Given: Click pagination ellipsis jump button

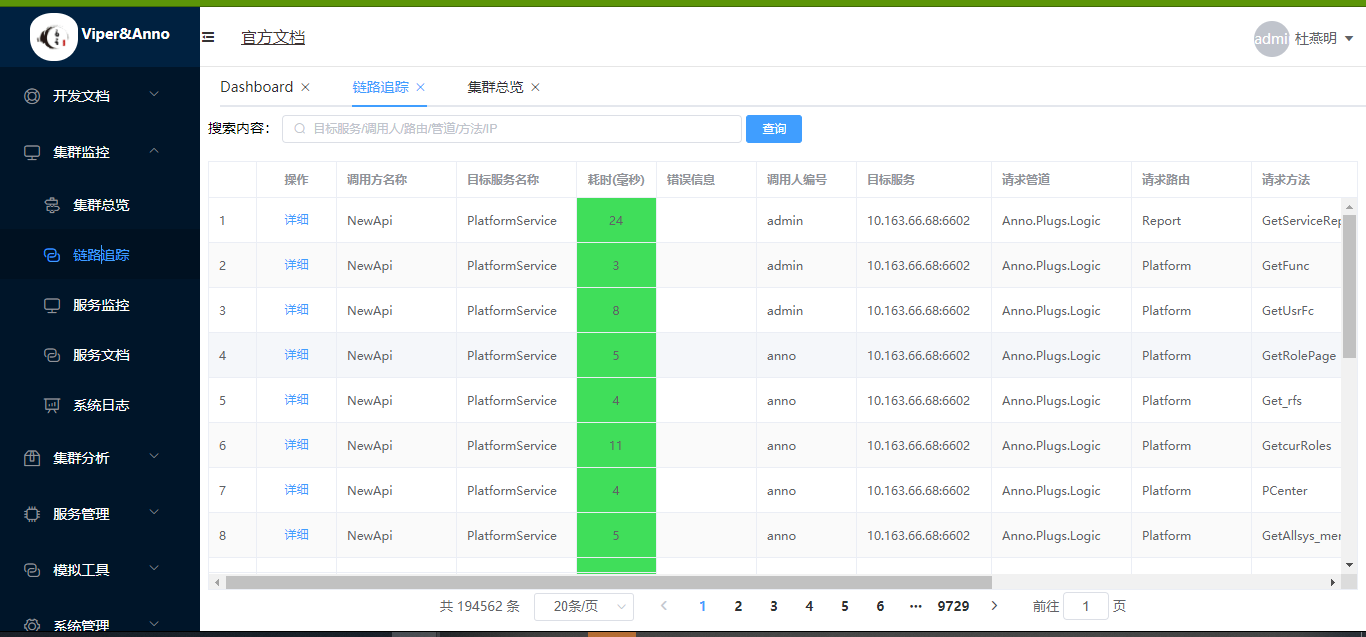Looking at the screenshot, I should tap(915, 606).
